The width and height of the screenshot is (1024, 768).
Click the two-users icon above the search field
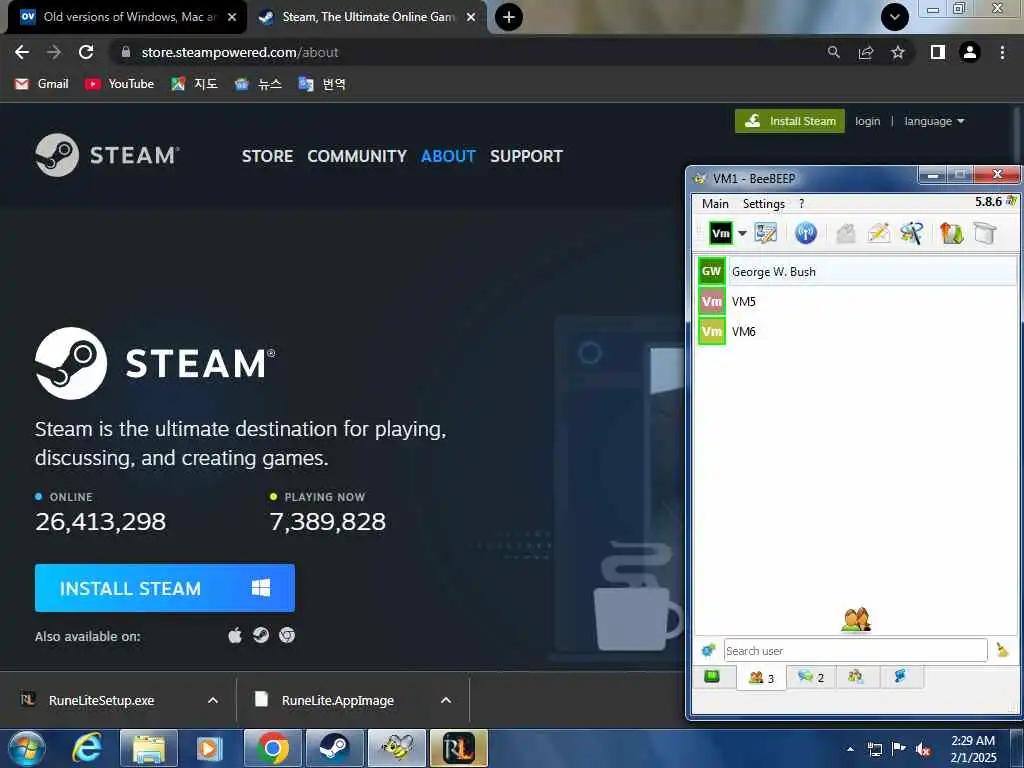point(856,620)
